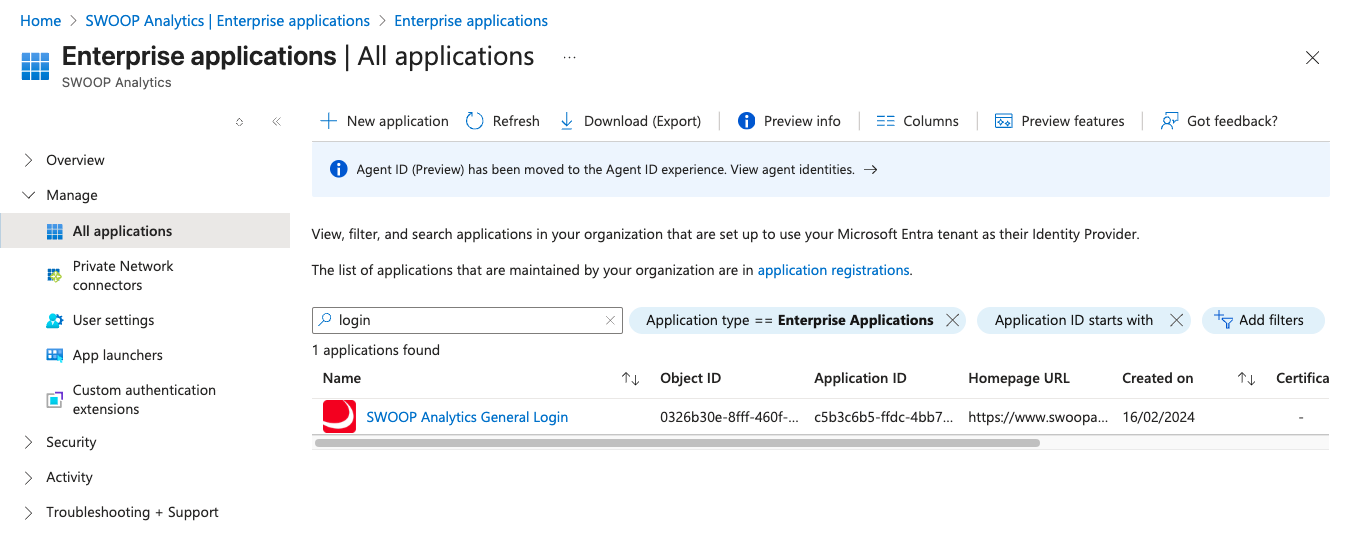Click the User settings gear-person icon
1349x545 pixels.
pos(55,320)
